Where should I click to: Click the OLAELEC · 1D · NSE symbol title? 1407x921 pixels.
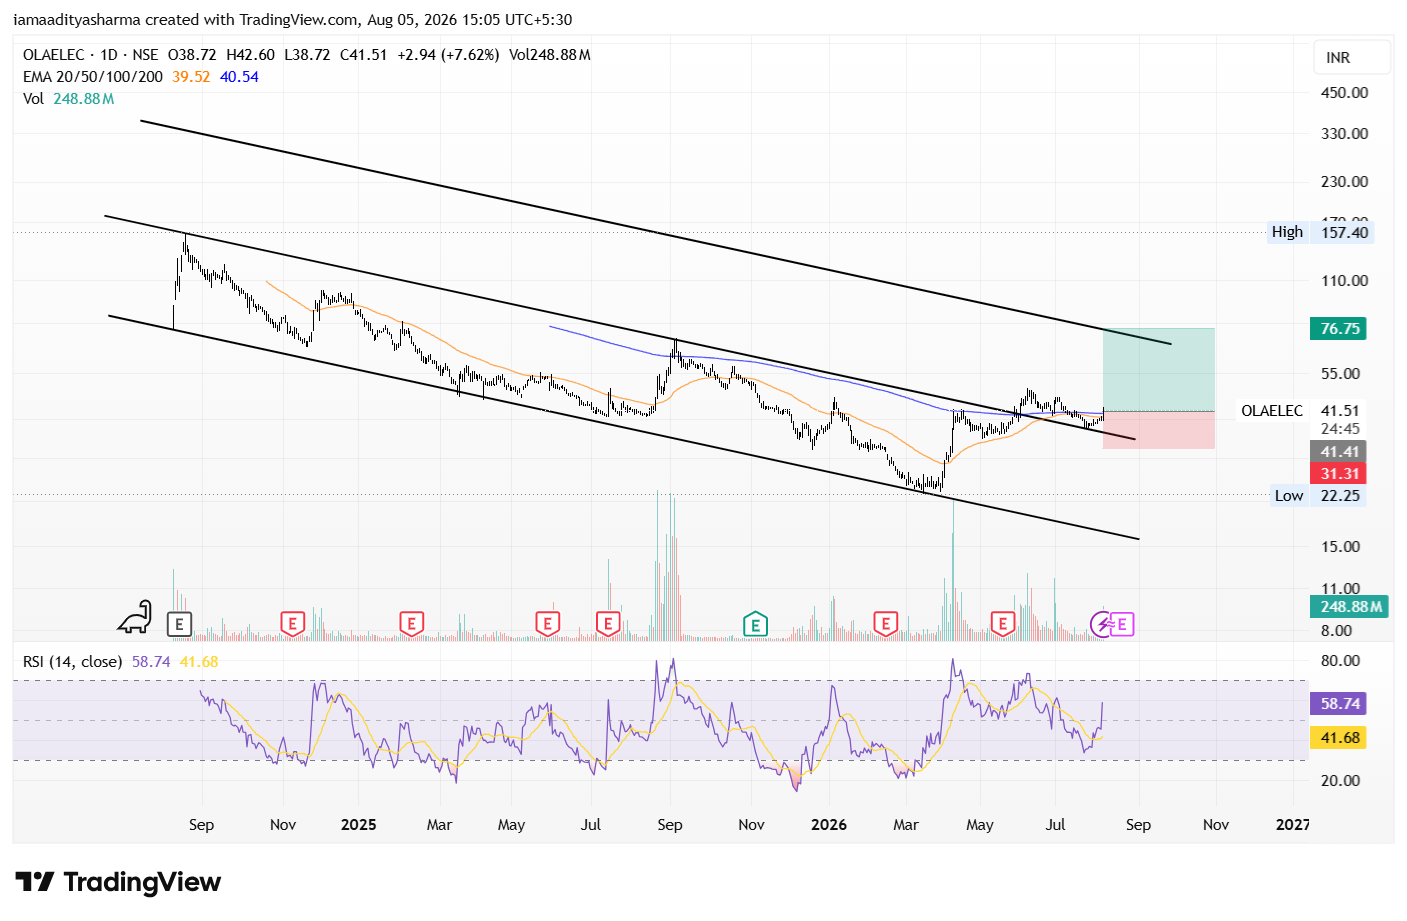pos(91,55)
